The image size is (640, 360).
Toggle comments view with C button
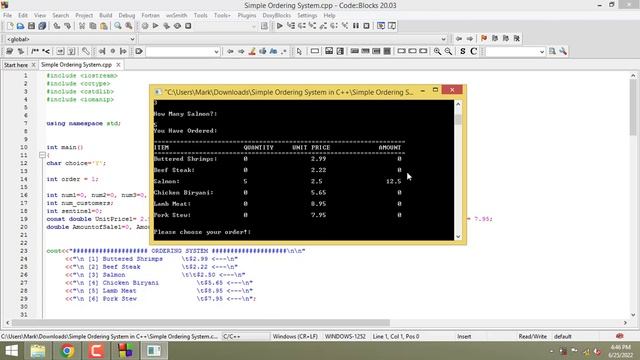pos(473,51)
